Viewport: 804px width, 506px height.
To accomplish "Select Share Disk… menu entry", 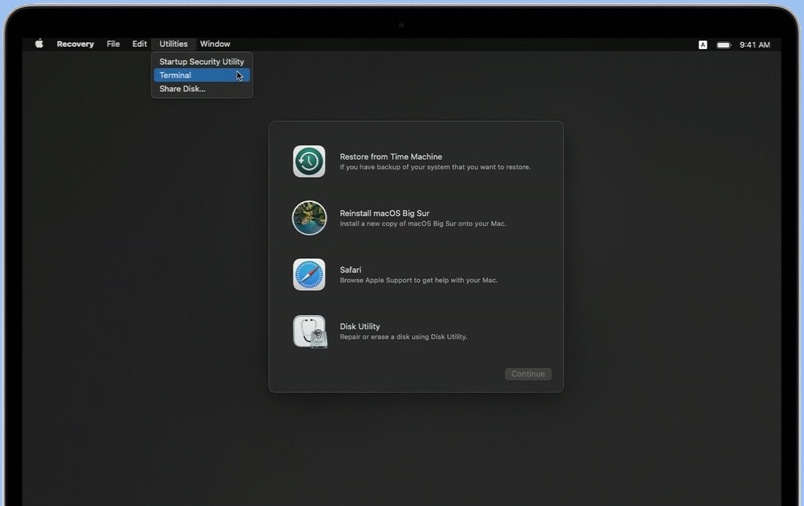I will pos(202,89).
